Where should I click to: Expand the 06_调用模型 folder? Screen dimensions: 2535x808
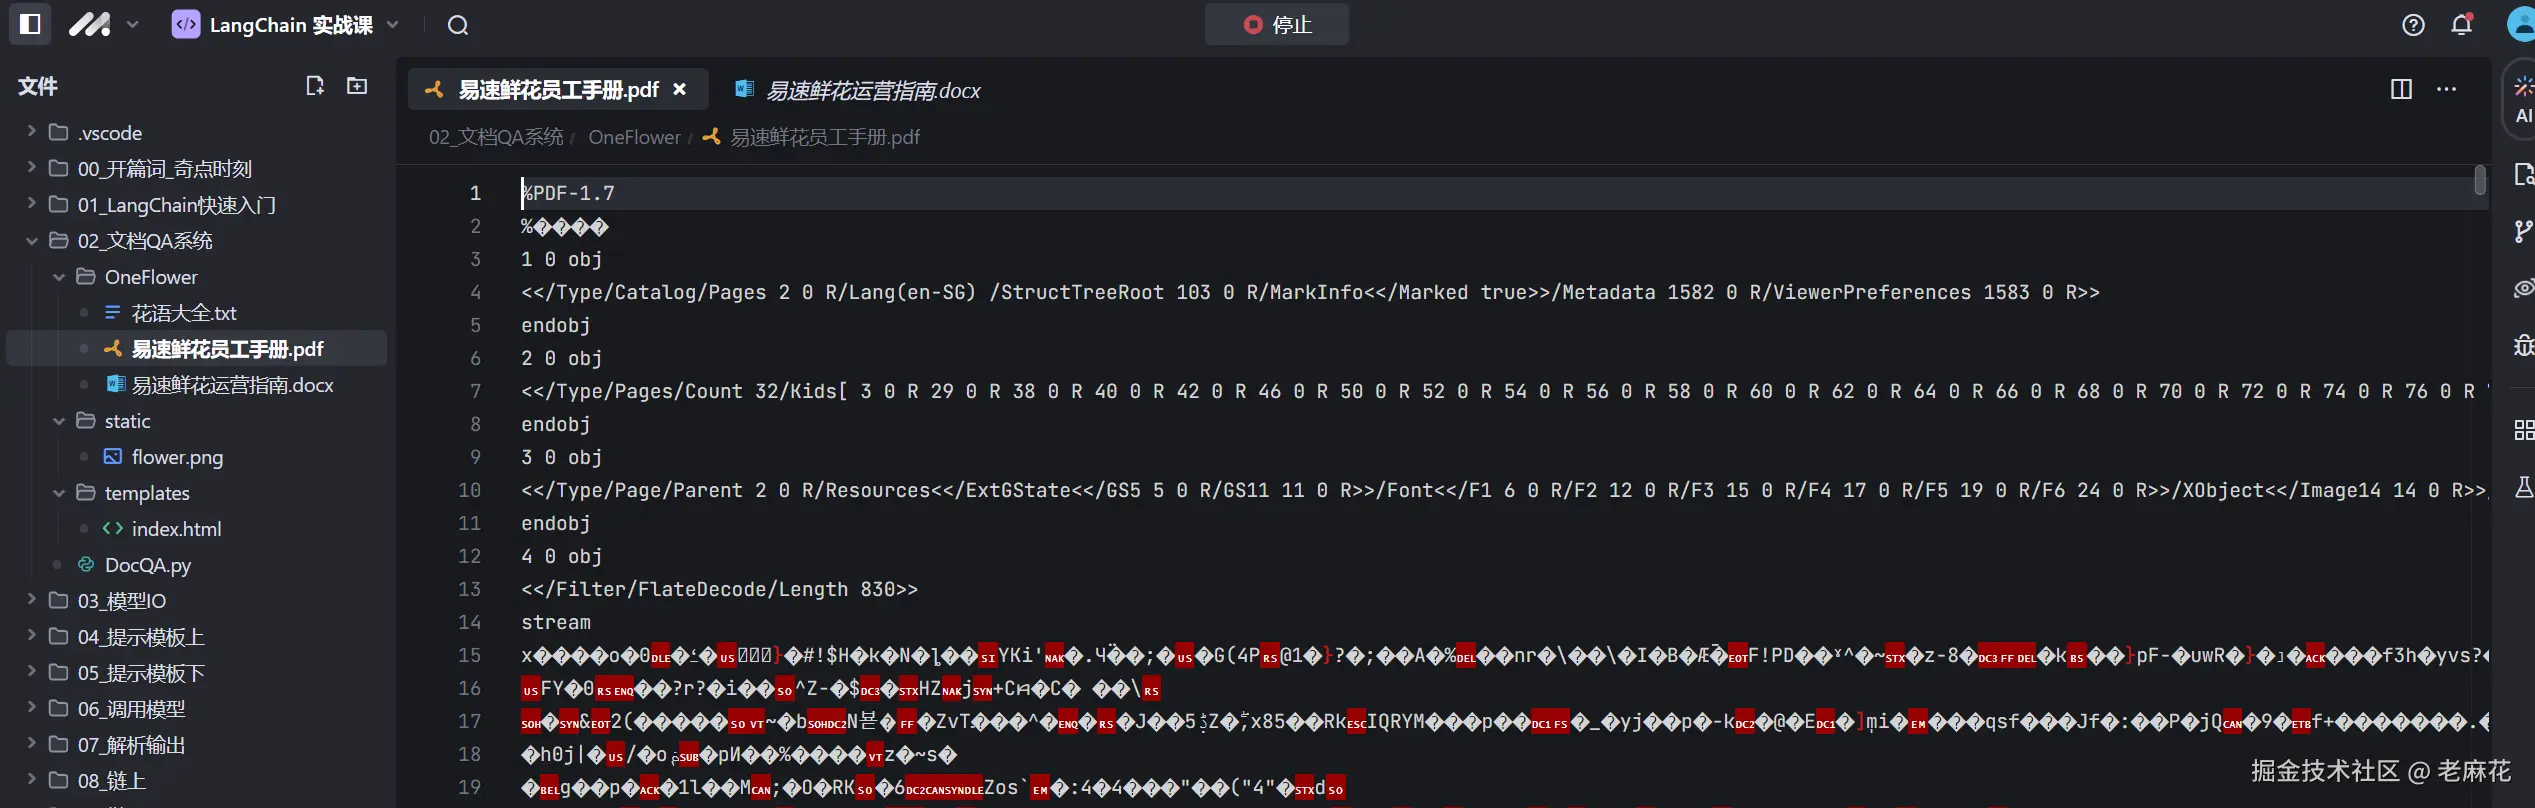click(32, 708)
